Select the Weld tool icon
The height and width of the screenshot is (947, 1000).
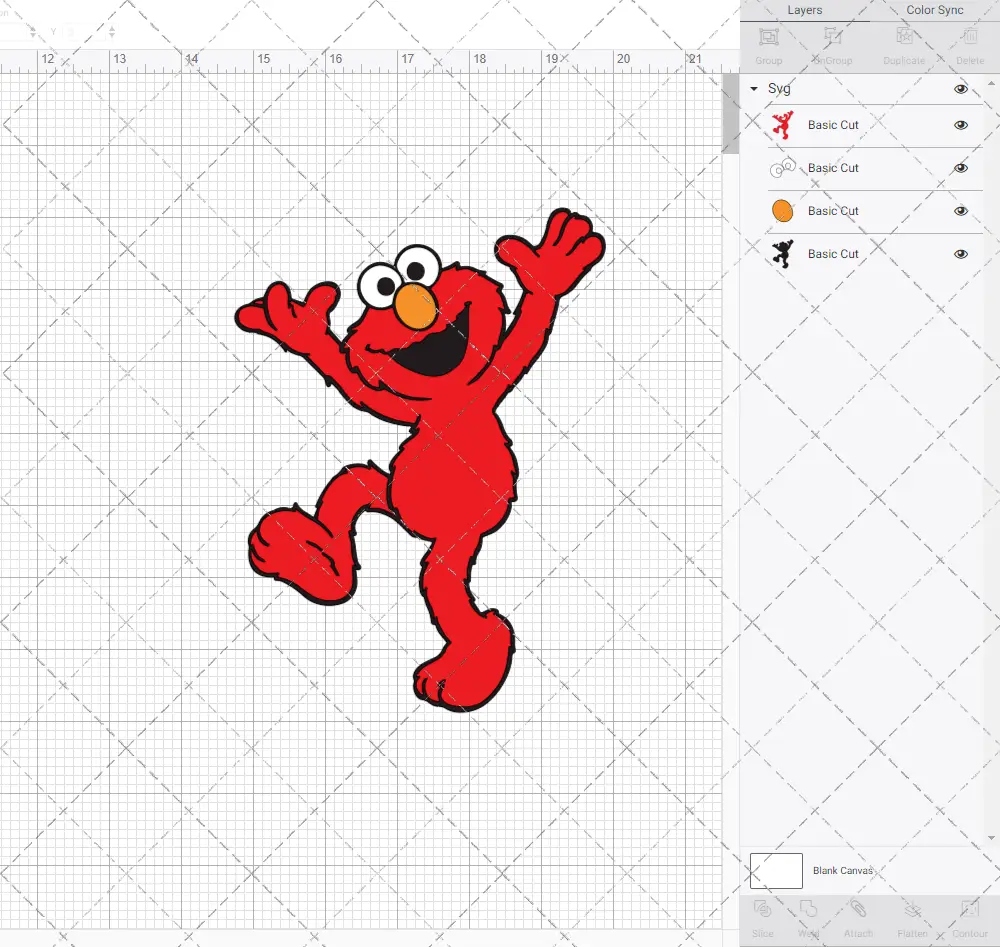pyautogui.click(x=808, y=909)
